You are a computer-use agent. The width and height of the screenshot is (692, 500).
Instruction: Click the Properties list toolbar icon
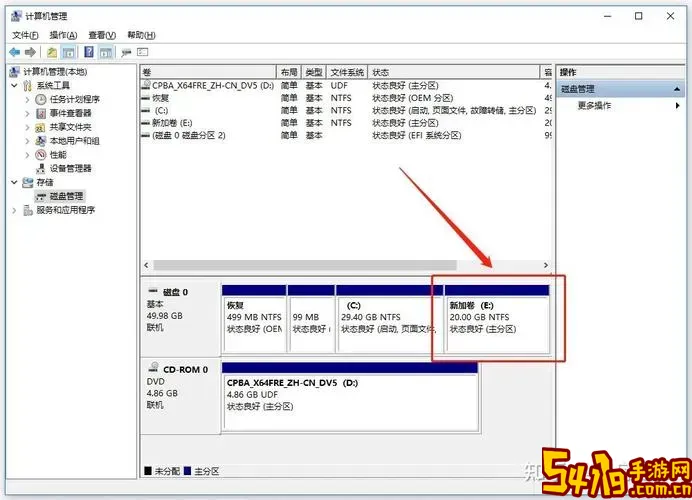tap(143, 52)
